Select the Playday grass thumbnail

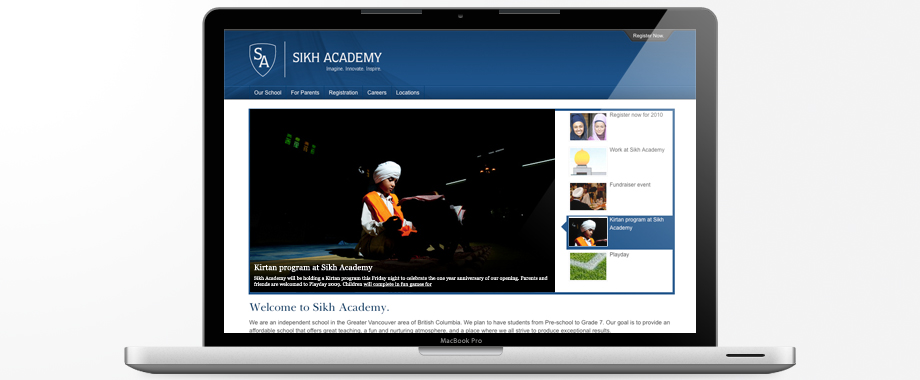pyautogui.click(x=588, y=266)
